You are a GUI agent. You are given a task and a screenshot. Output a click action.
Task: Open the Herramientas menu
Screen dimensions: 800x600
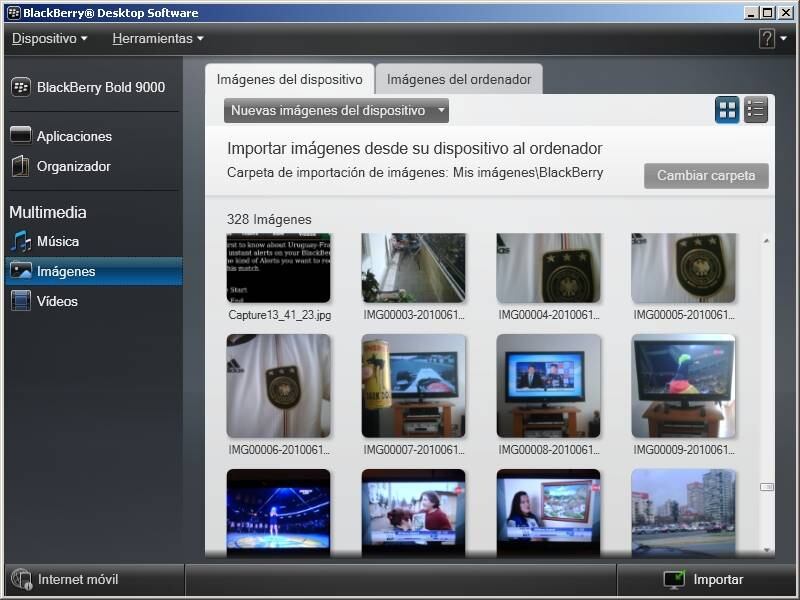157,39
